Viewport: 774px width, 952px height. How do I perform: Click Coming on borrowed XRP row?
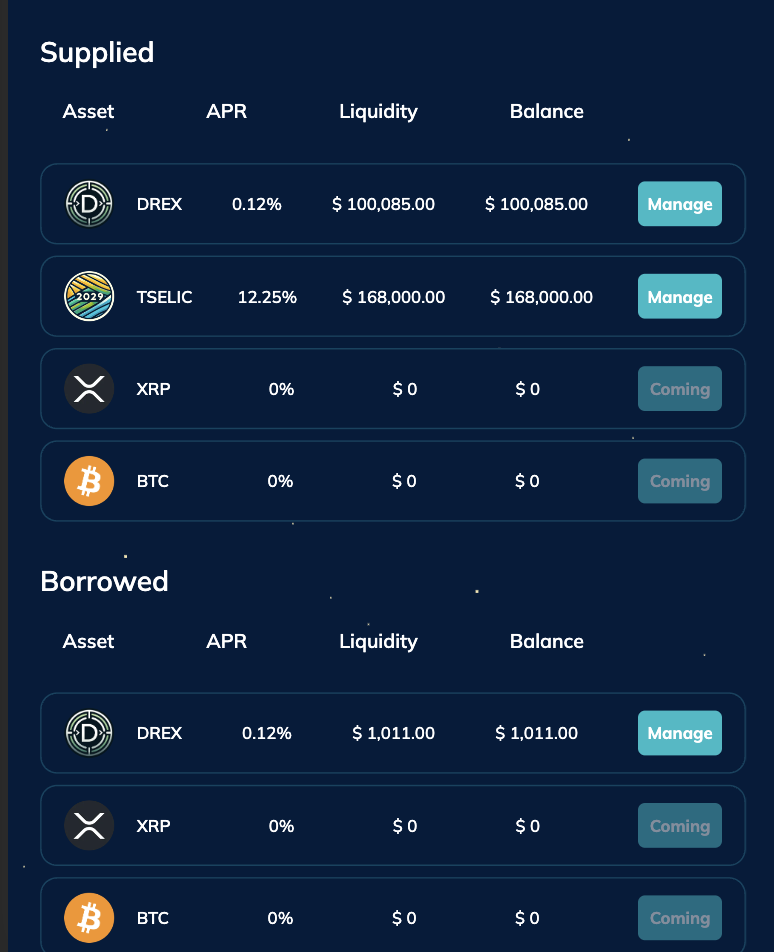click(x=679, y=825)
